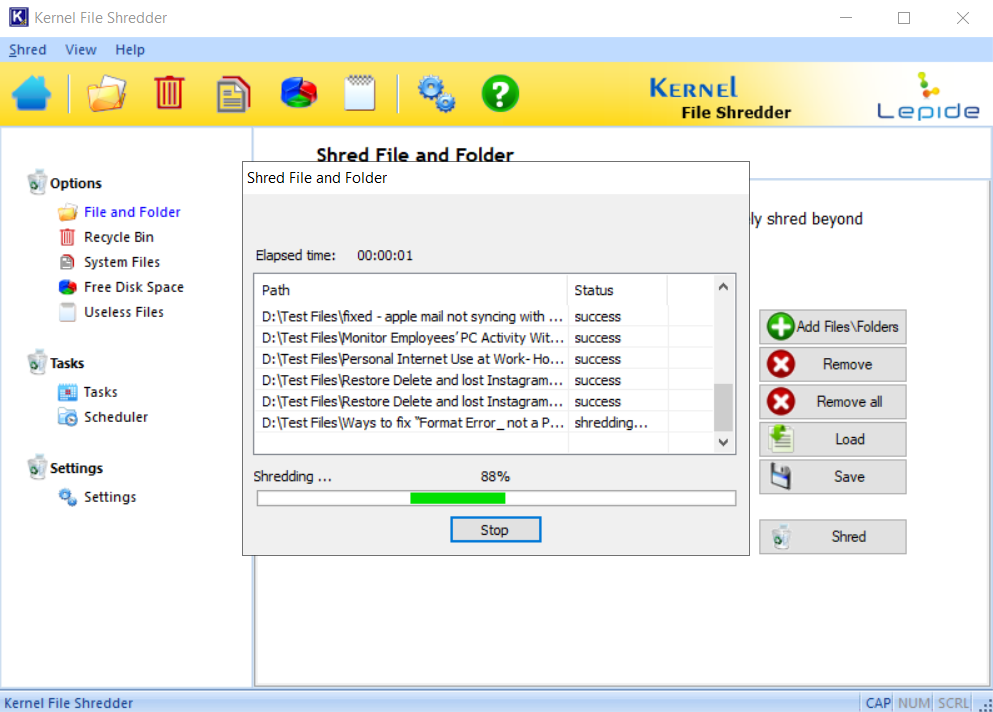
Task: Click the clock icon beside Scheduler
Action: point(67,417)
